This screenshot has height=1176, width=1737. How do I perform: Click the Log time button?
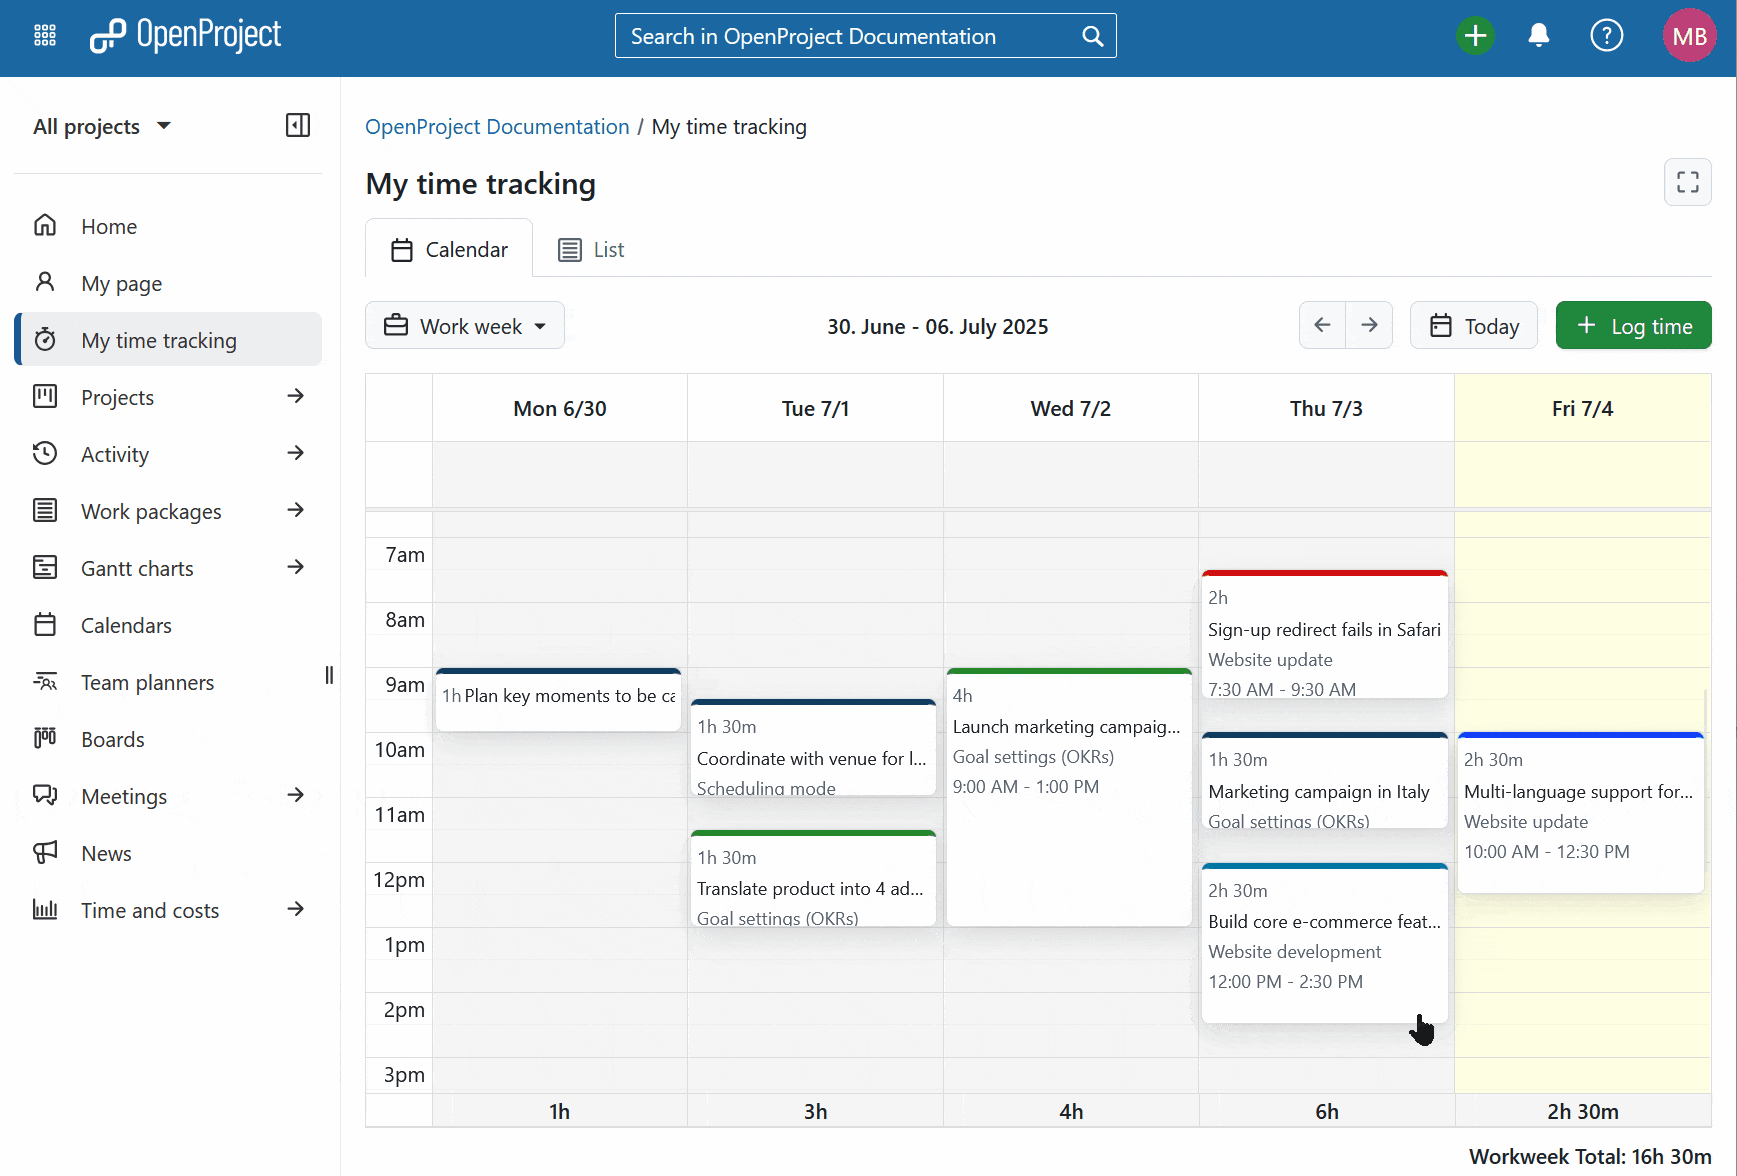(x=1633, y=325)
